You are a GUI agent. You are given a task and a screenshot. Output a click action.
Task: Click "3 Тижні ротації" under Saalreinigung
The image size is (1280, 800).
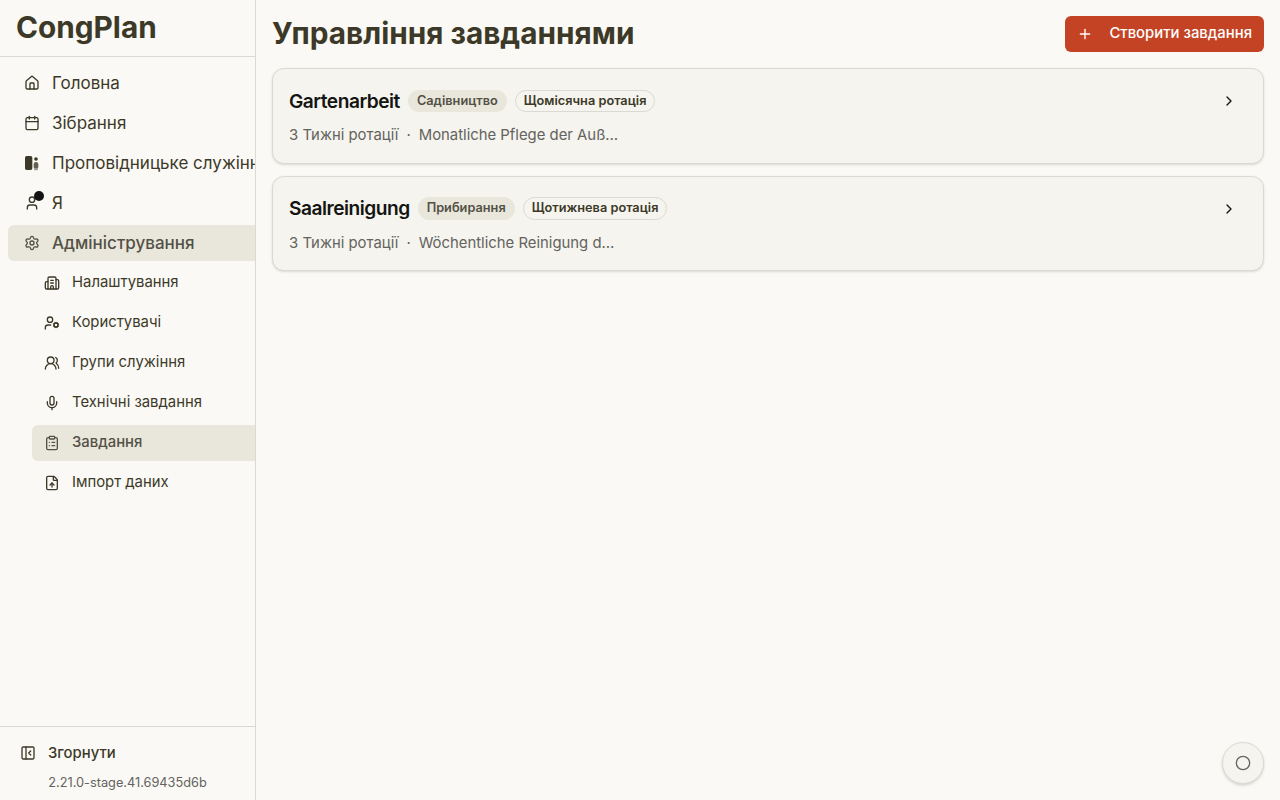[x=344, y=243]
